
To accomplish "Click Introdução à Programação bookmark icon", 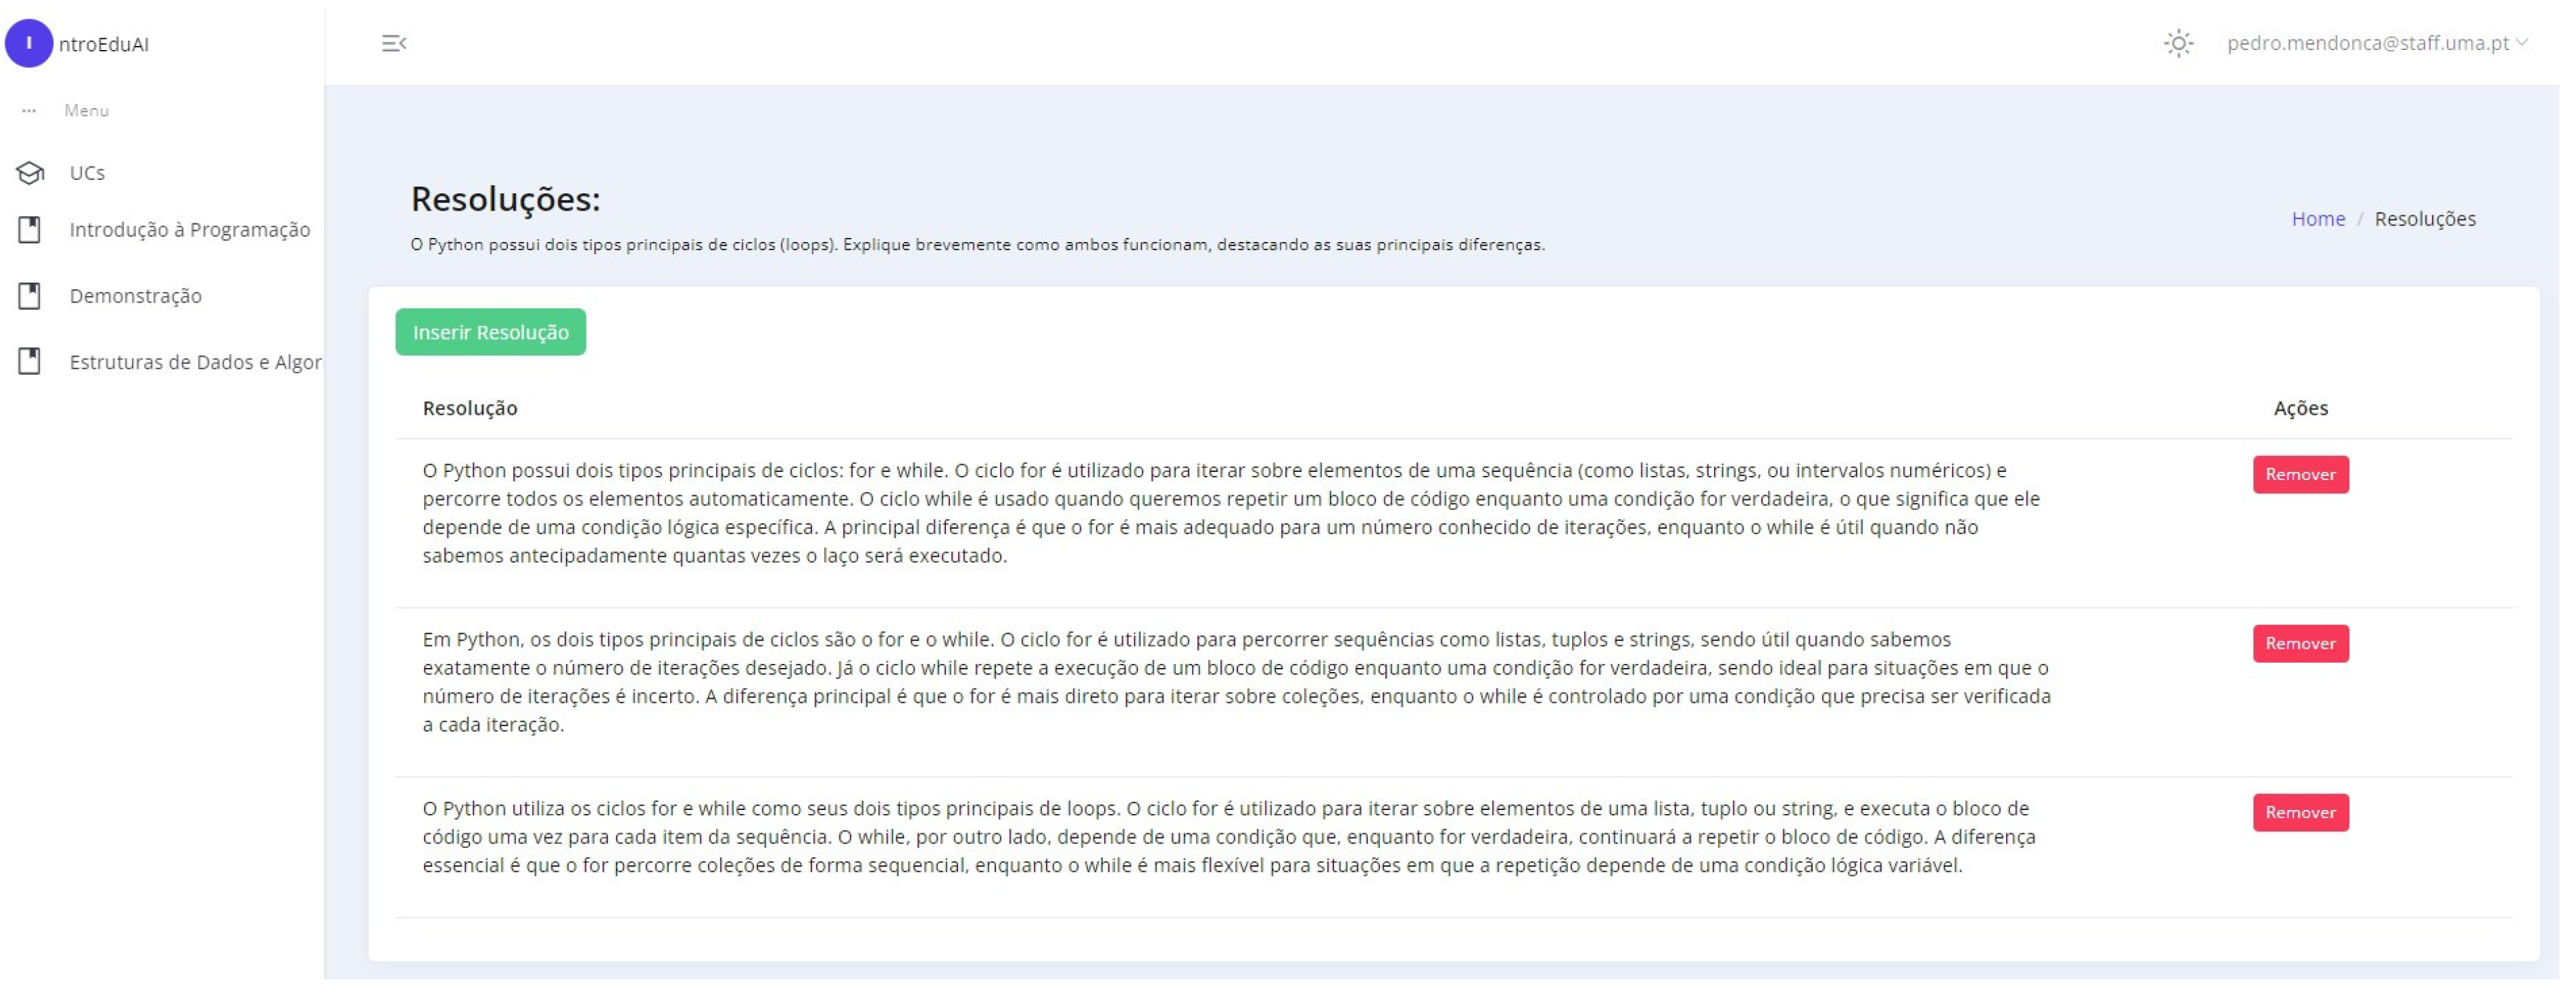I will (30, 230).
